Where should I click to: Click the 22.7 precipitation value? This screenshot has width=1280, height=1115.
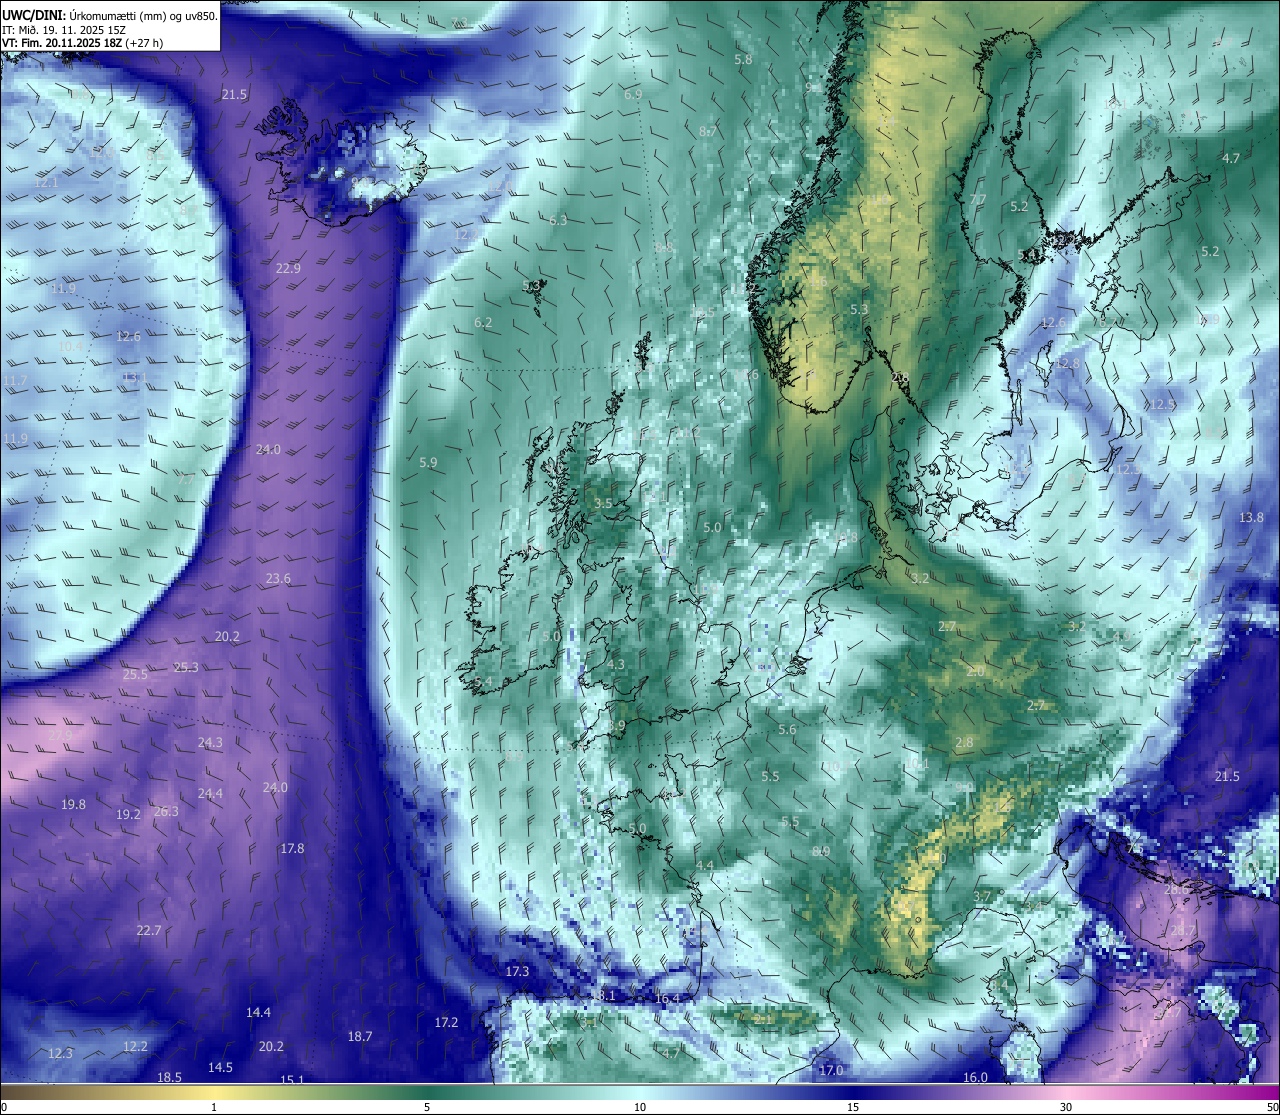pyautogui.click(x=148, y=931)
